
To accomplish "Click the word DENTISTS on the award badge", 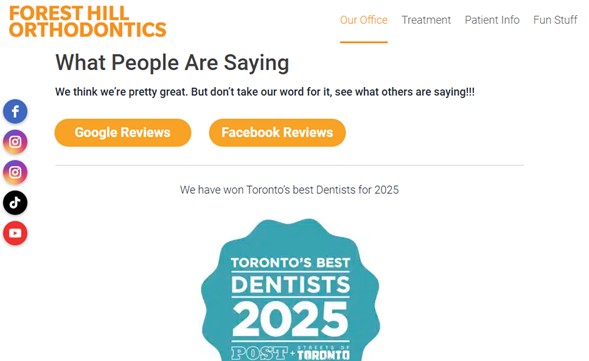I will (x=290, y=285).
